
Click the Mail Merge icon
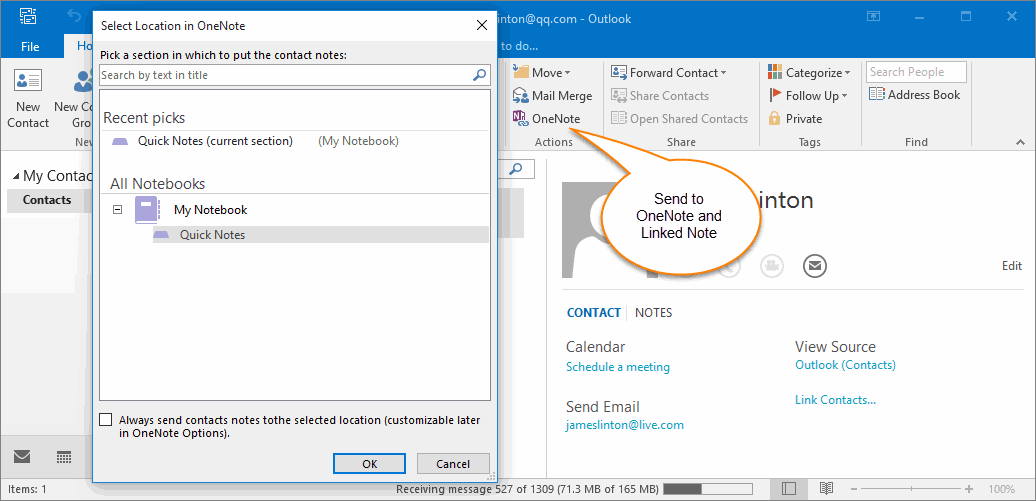click(521, 96)
